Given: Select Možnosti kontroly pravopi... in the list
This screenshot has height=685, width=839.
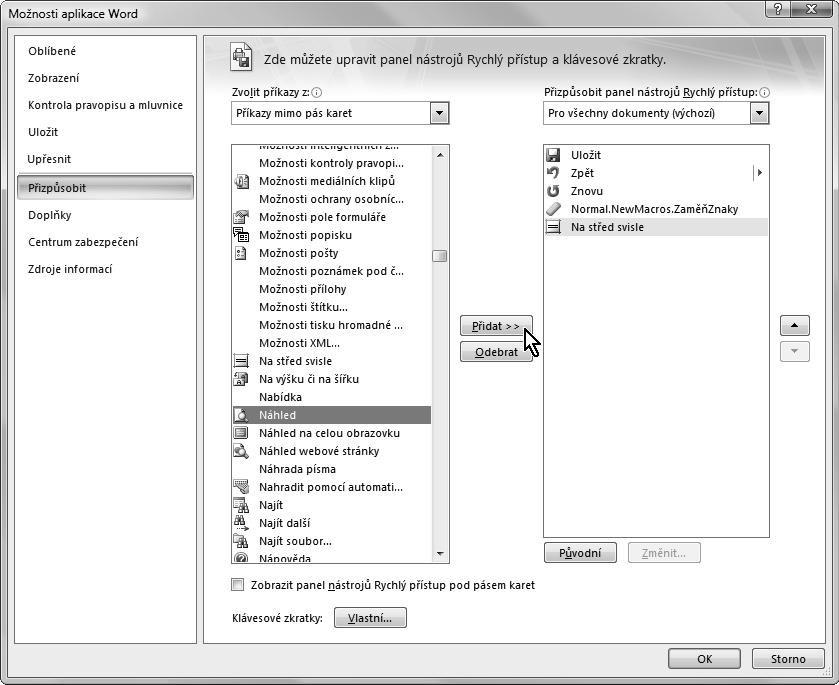Looking at the screenshot, I should coord(331,163).
